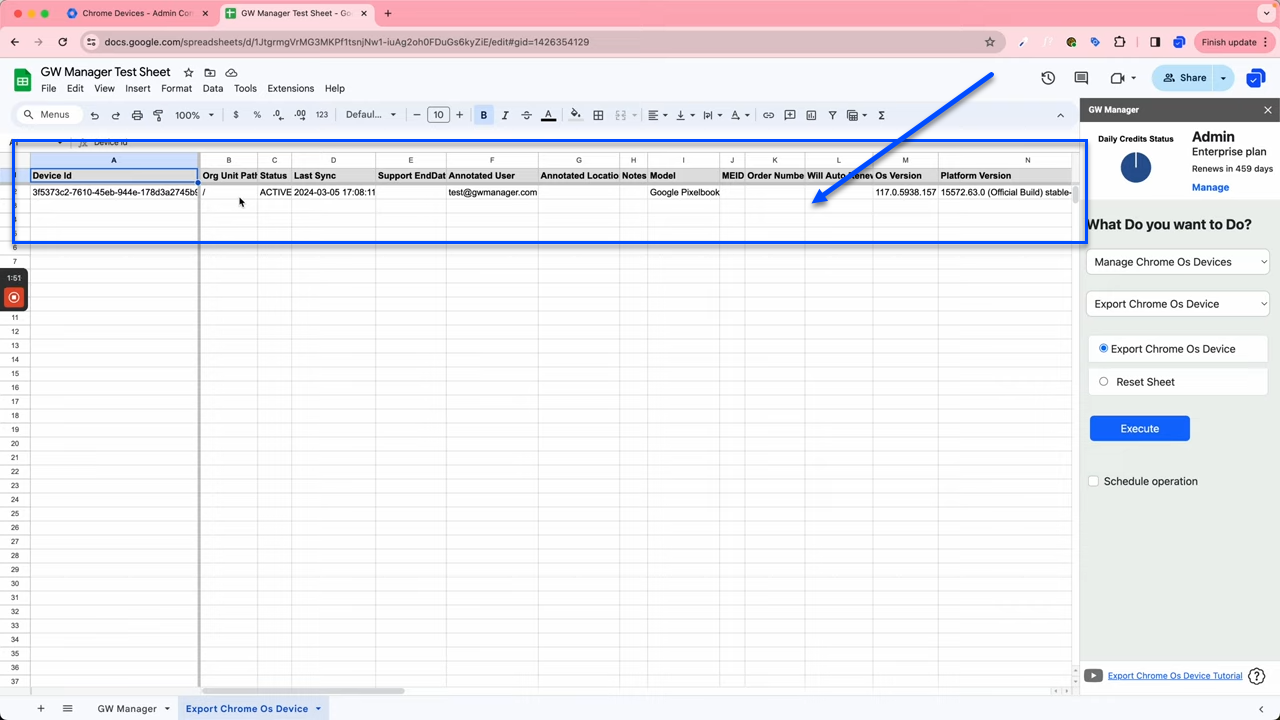
Task: Decrease font size with minus
Action: pos(417,115)
